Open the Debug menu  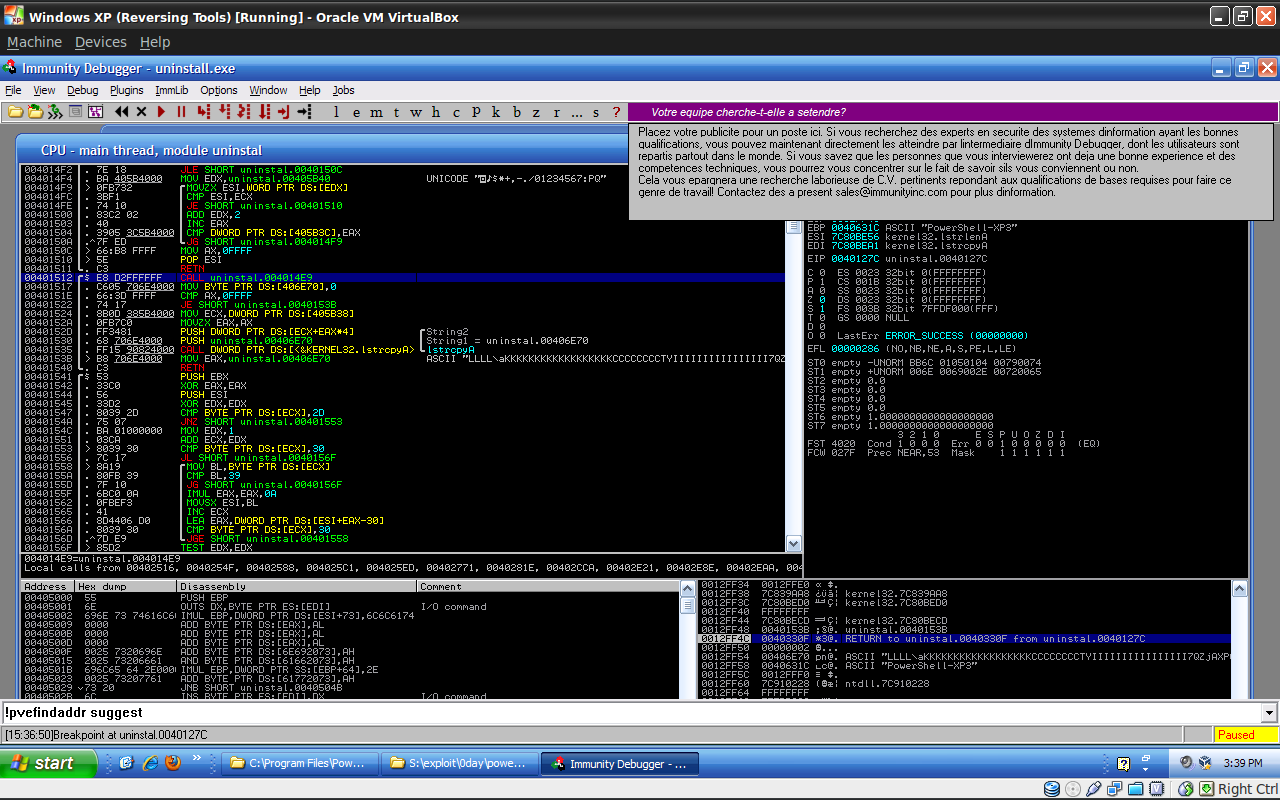pos(83,90)
